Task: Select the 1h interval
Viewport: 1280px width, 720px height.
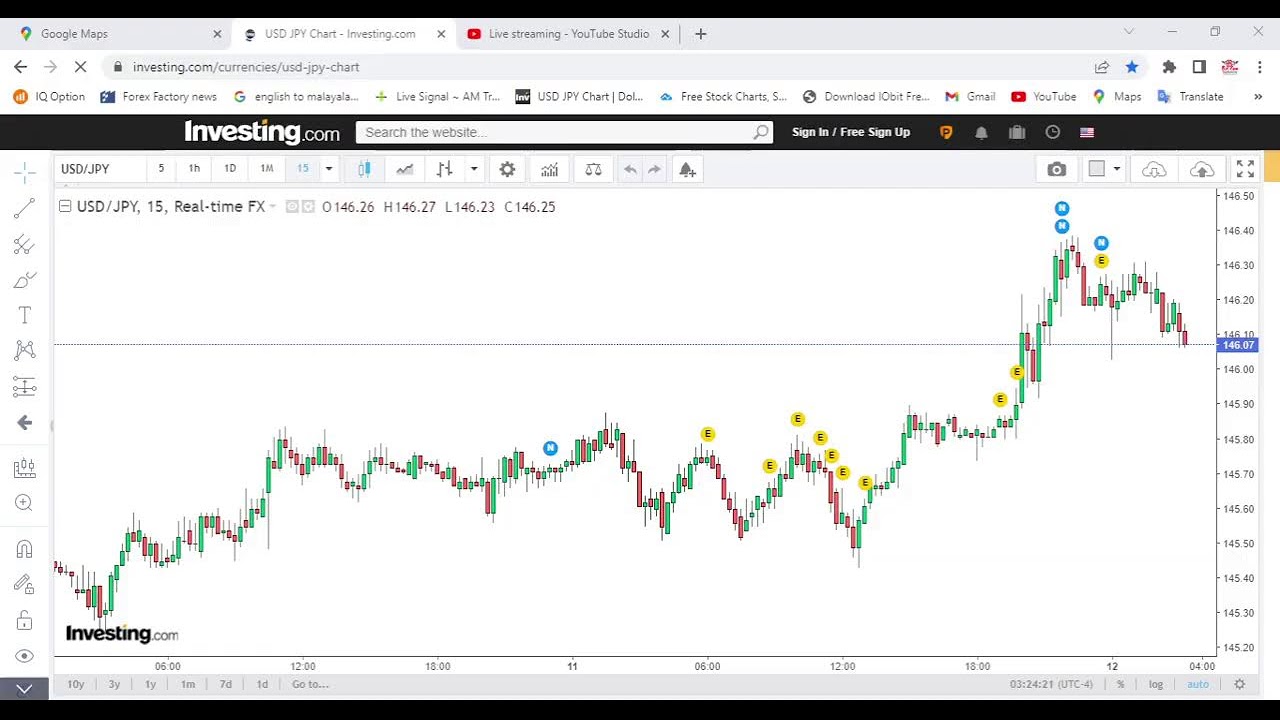Action: tap(194, 168)
